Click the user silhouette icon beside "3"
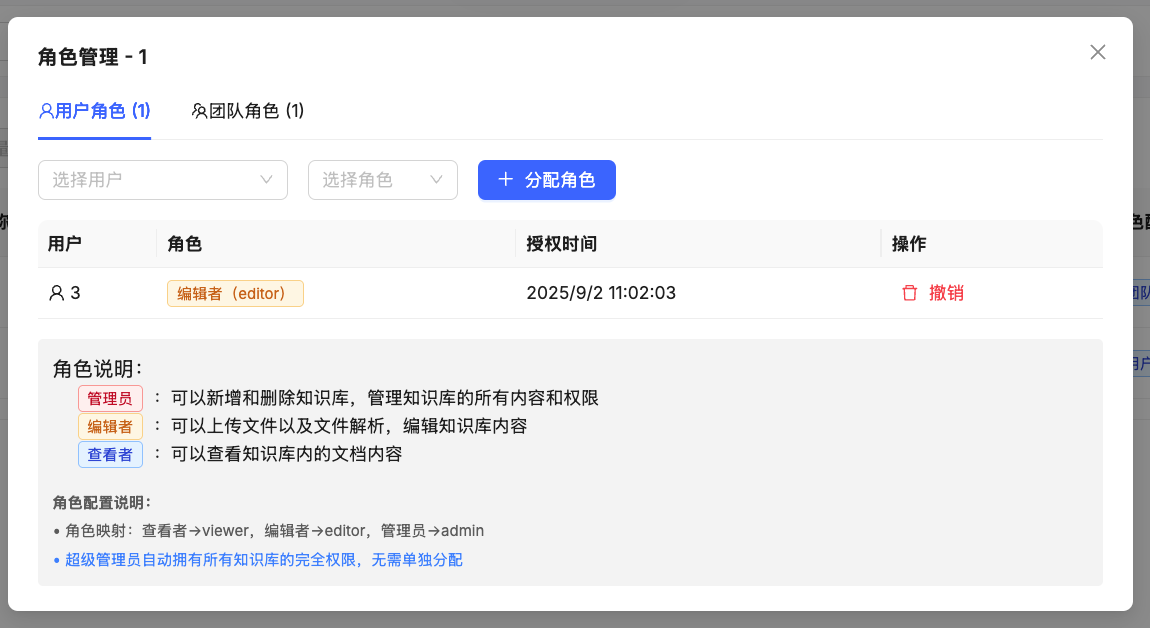The height and width of the screenshot is (628, 1150). pos(57,292)
